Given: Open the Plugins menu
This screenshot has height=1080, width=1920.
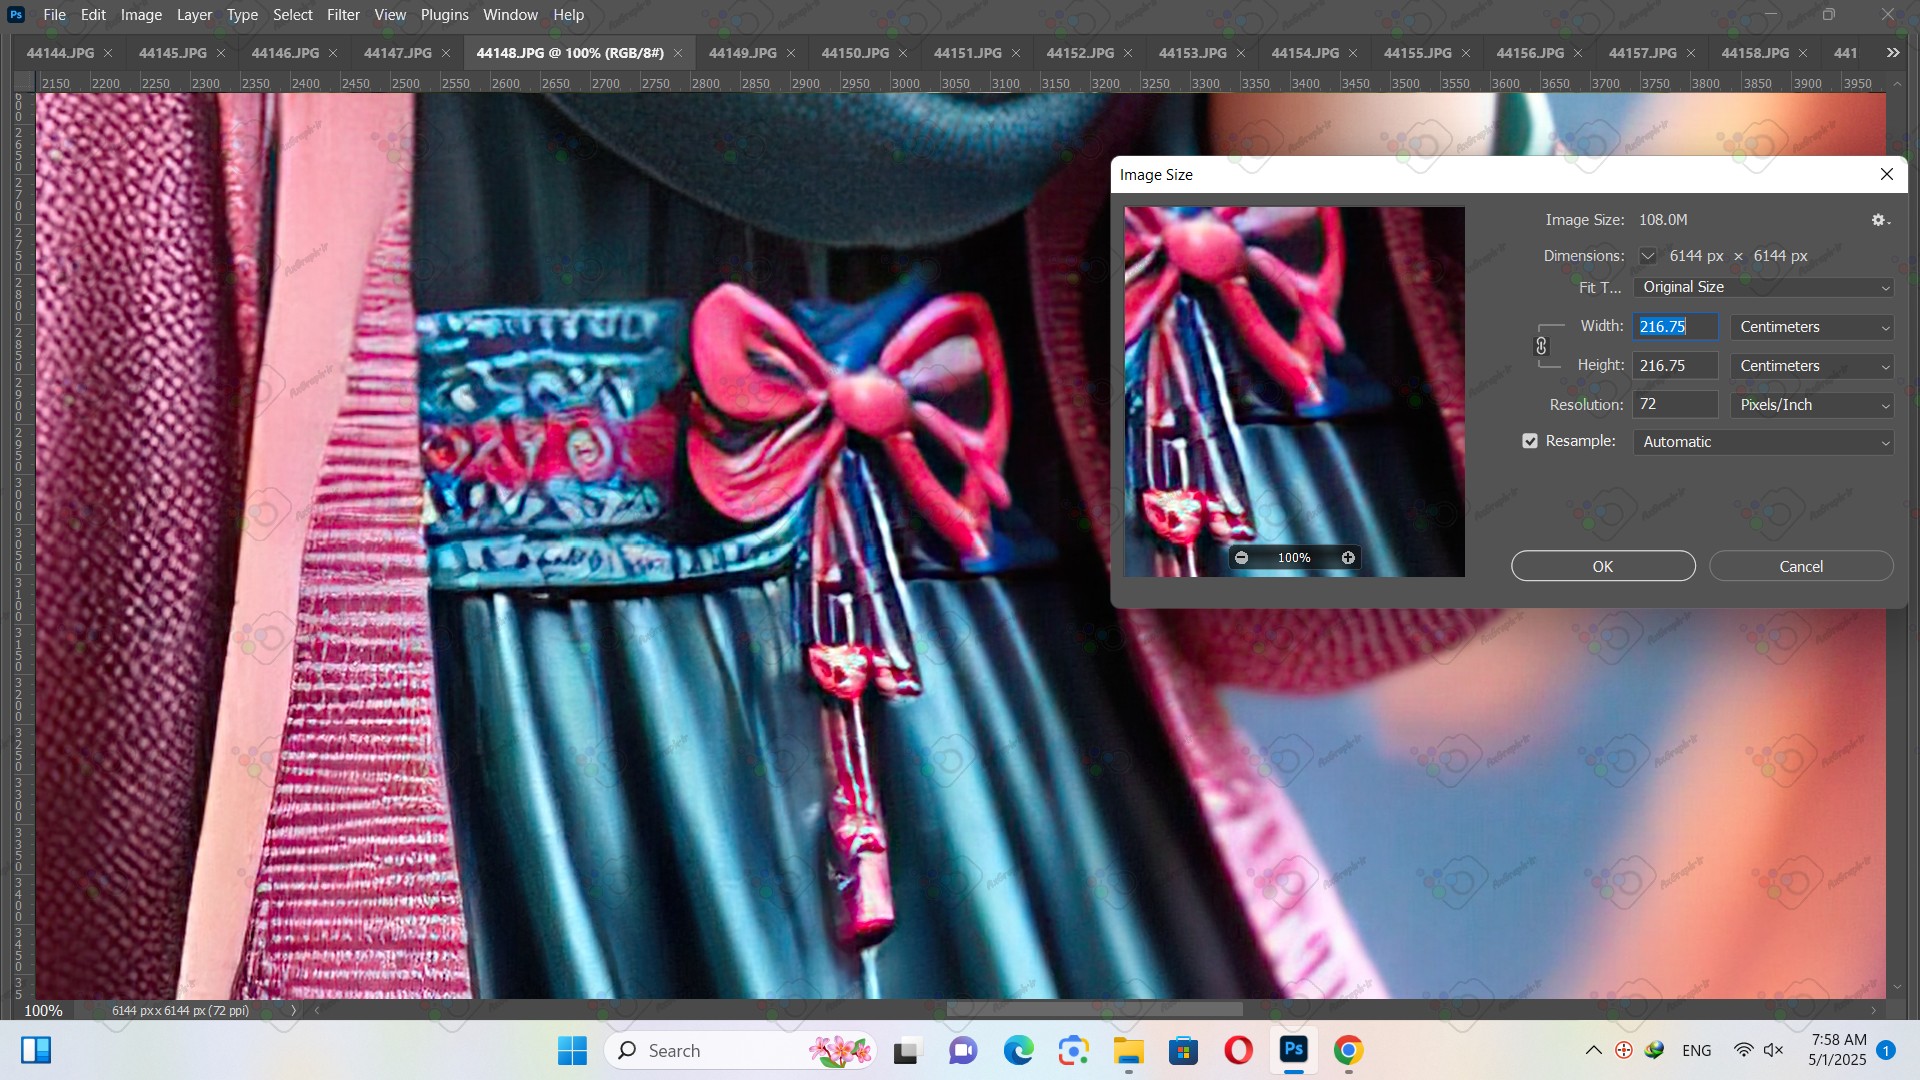Looking at the screenshot, I should tap(444, 15).
